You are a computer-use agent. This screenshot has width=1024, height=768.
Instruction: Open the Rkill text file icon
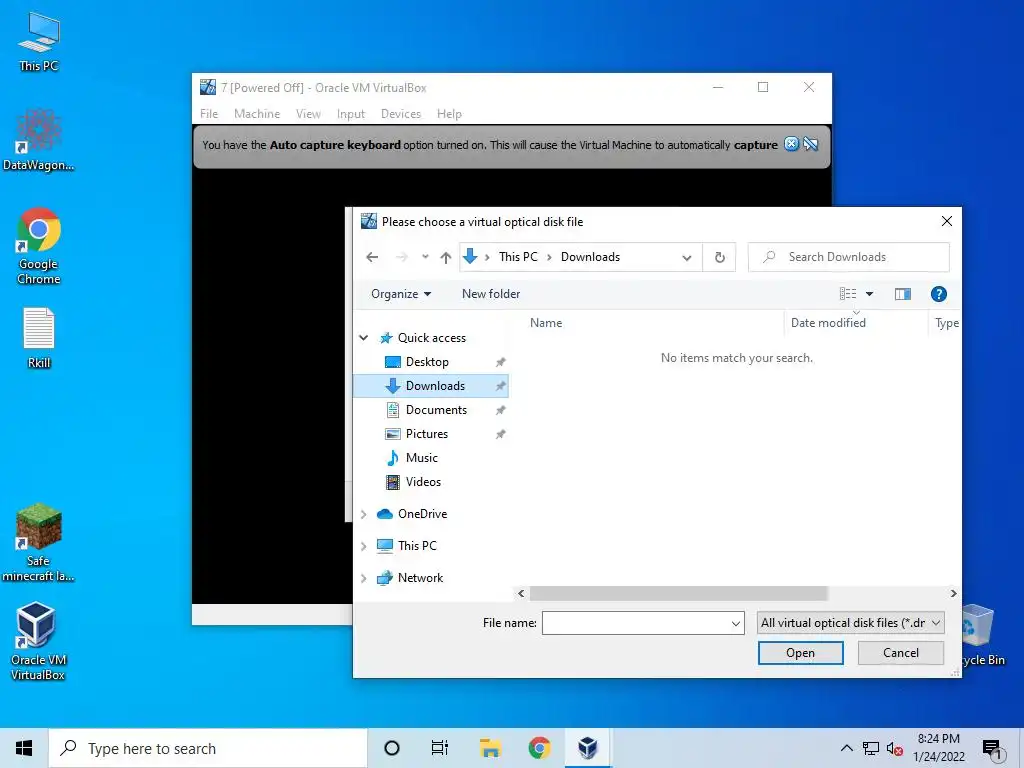pyautogui.click(x=39, y=338)
